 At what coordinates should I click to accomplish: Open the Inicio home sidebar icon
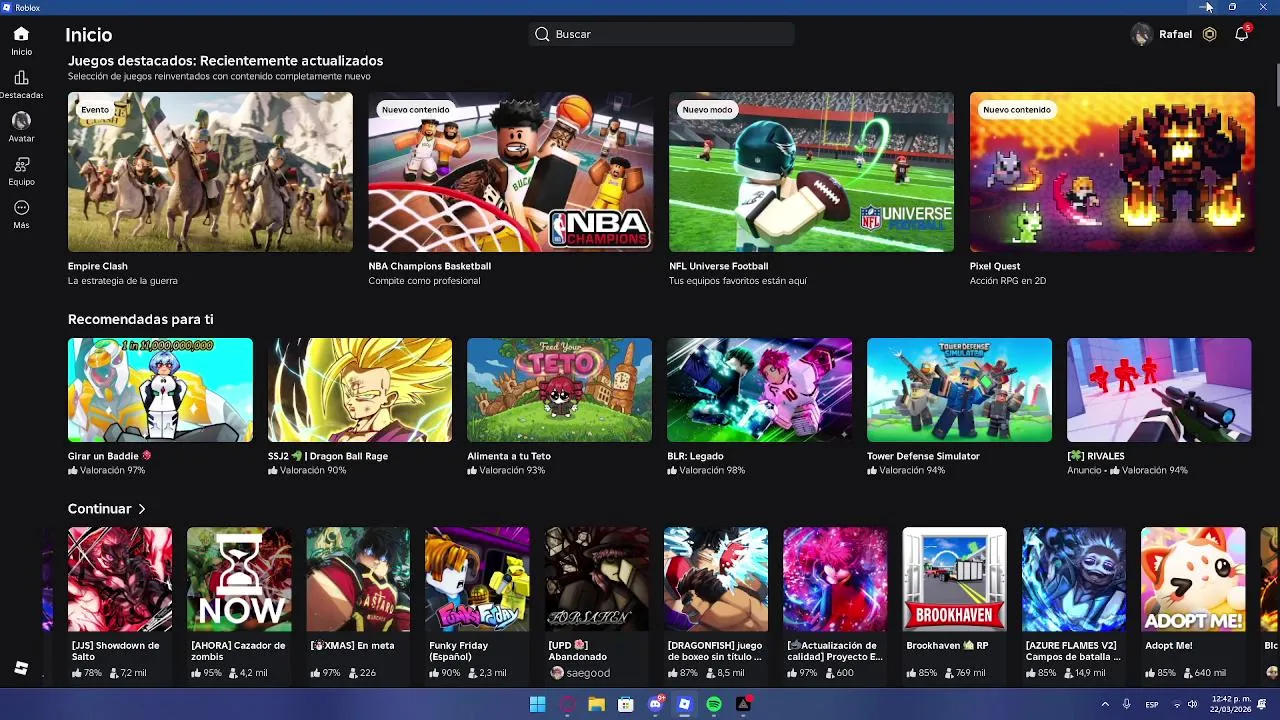[21, 34]
